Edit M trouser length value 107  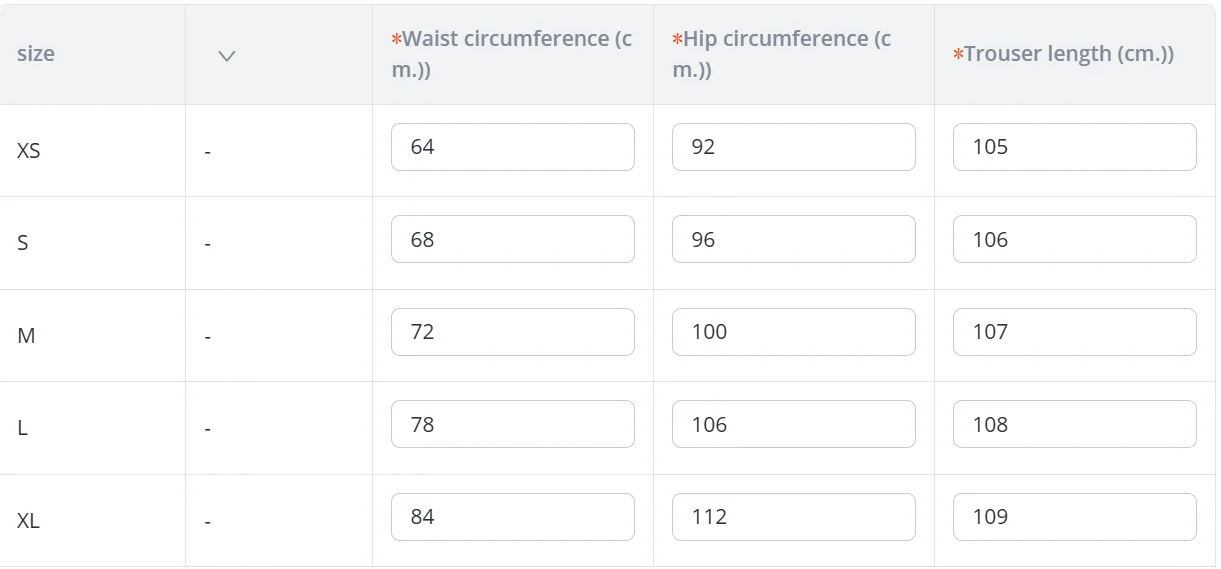point(1074,332)
